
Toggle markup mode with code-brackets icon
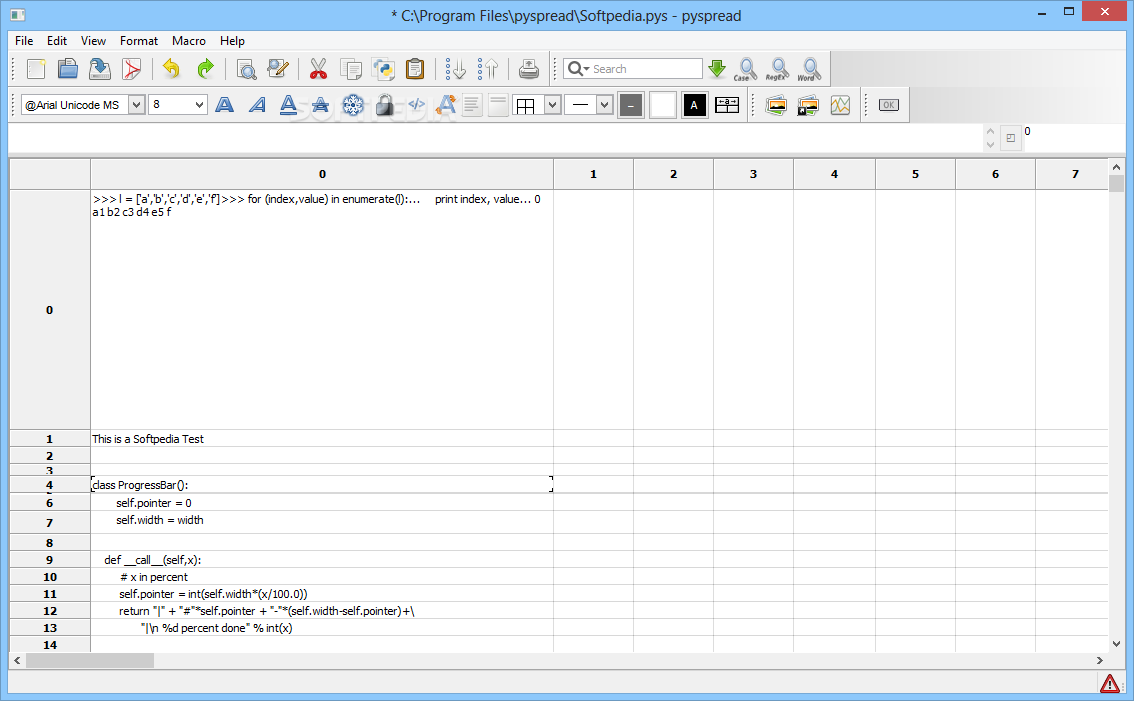click(x=417, y=105)
